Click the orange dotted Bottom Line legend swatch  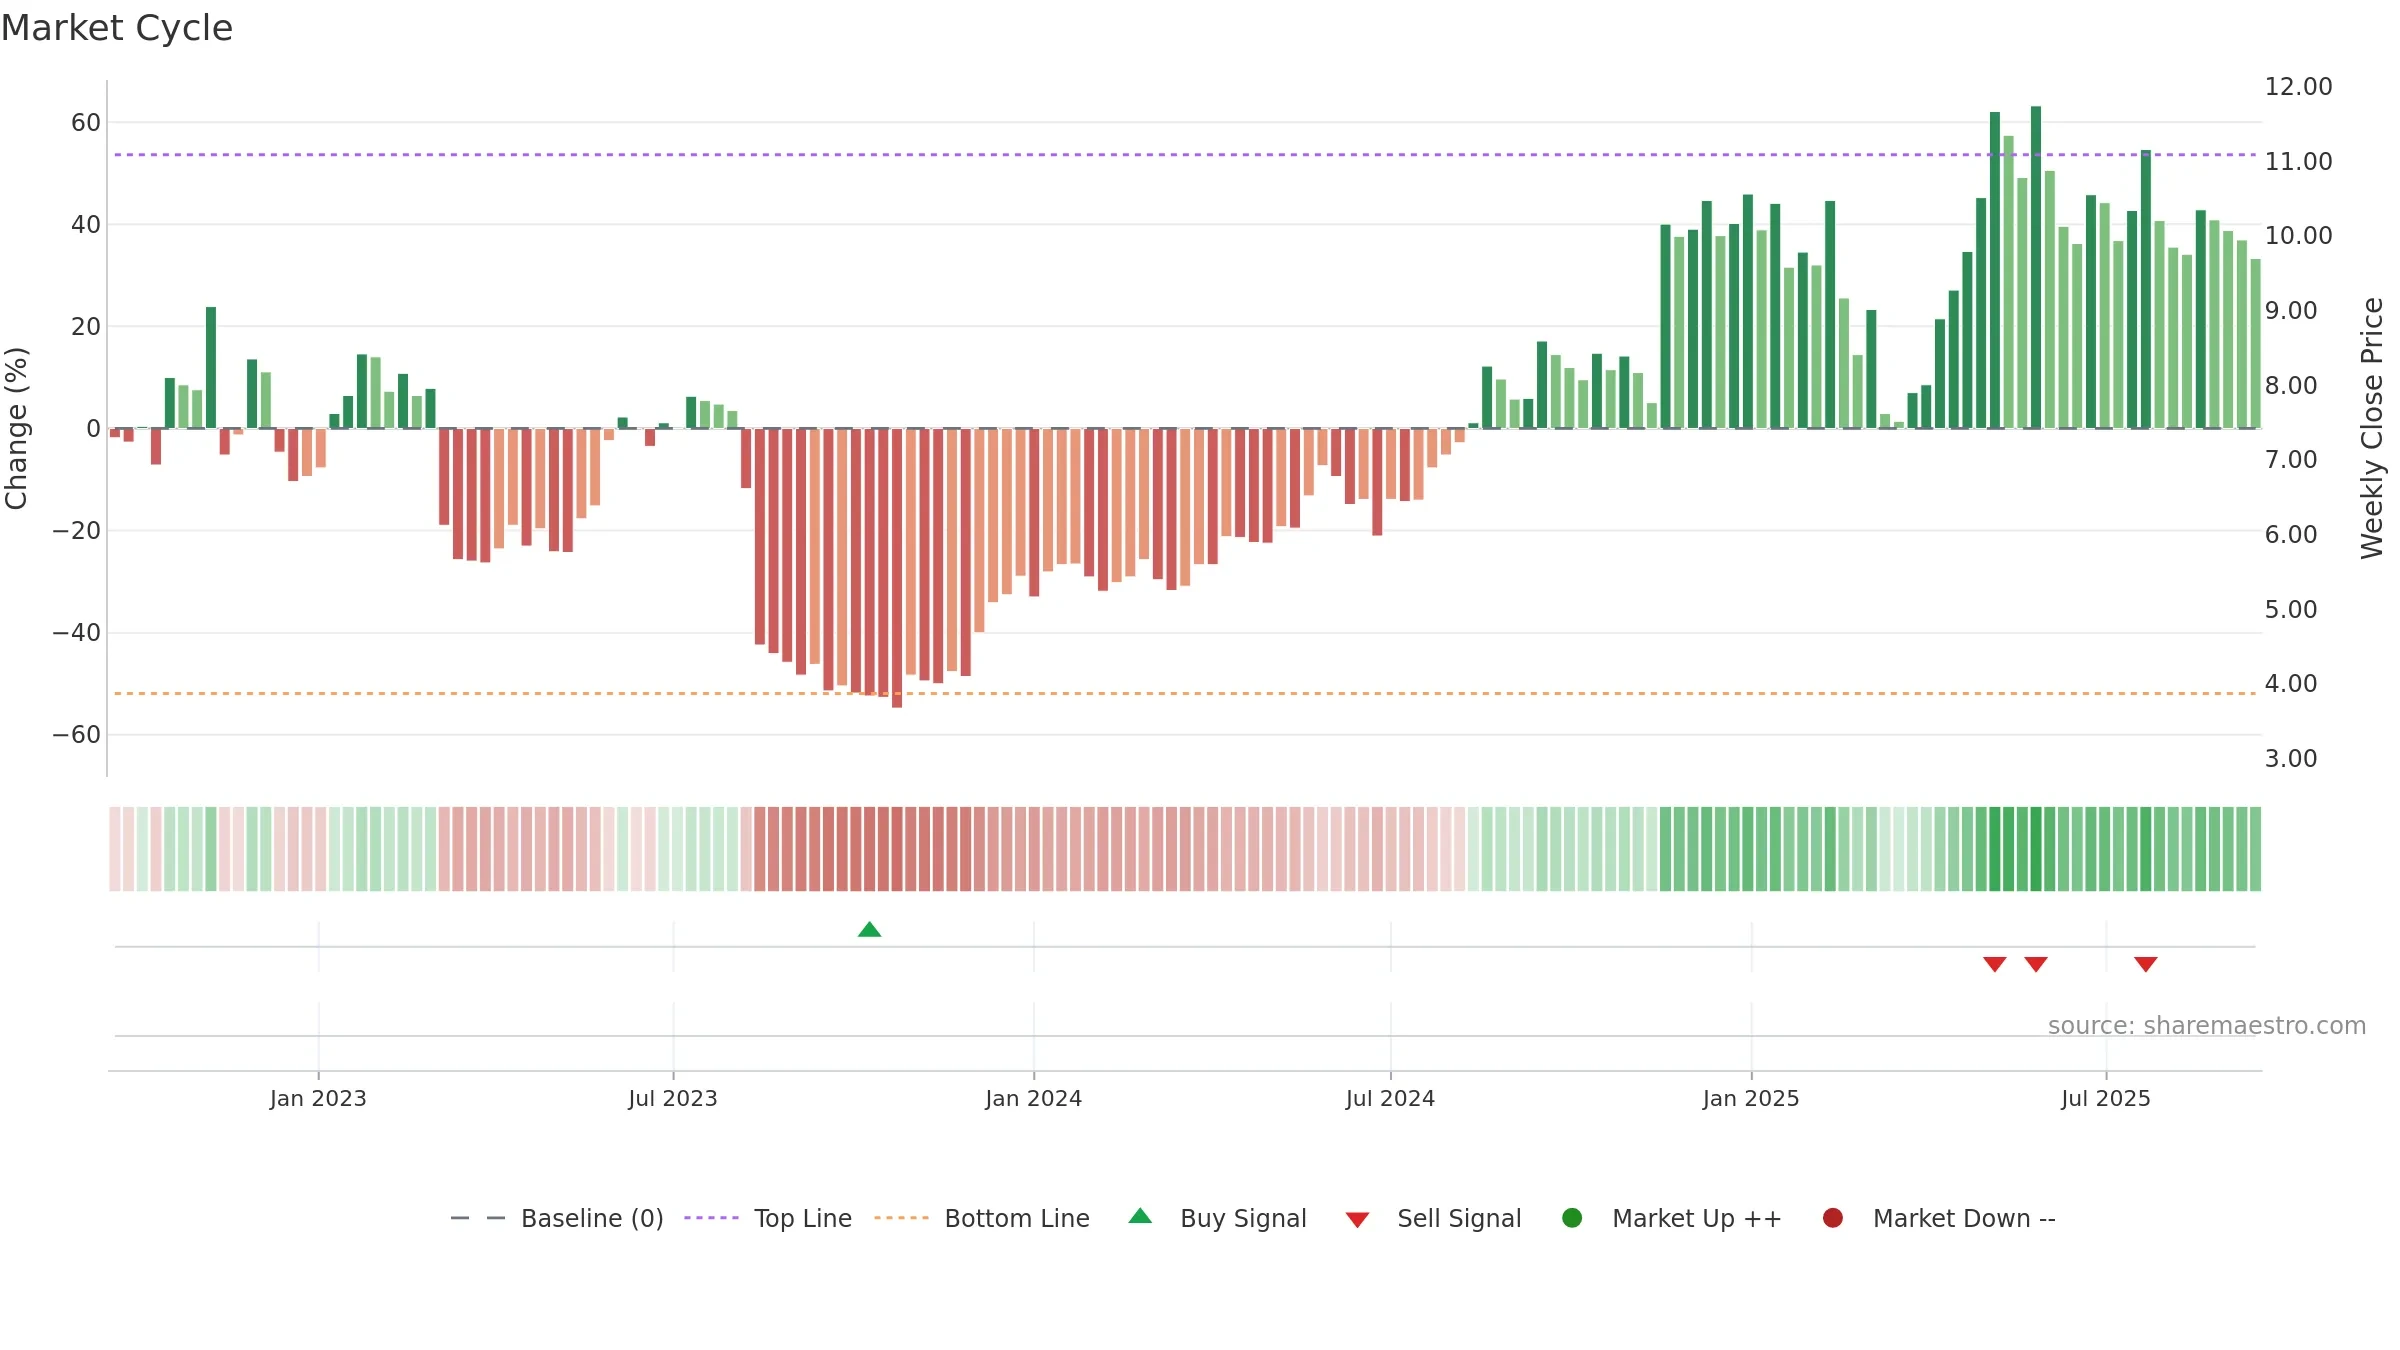(901, 1218)
